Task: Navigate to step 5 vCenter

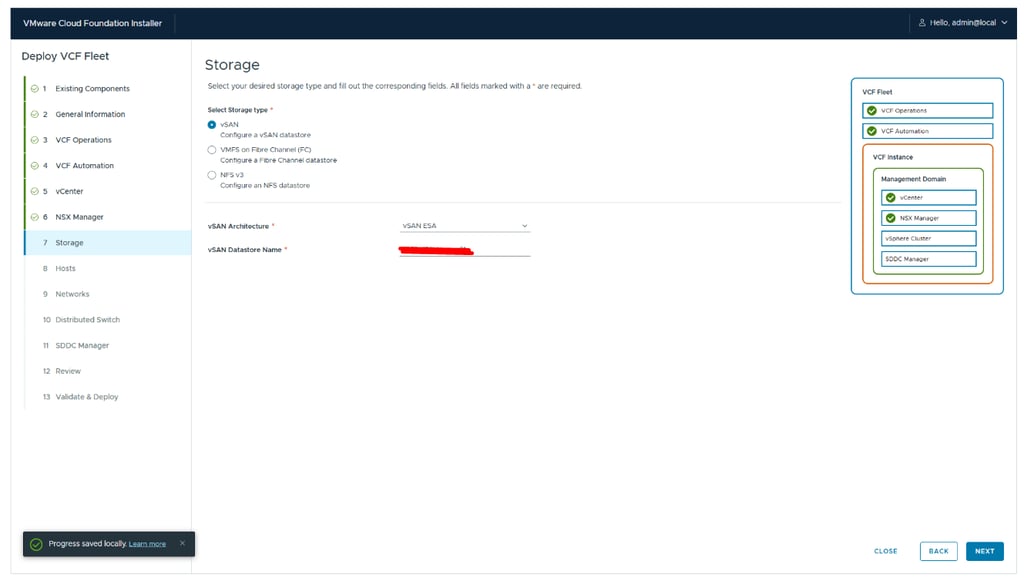Action: coord(69,191)
